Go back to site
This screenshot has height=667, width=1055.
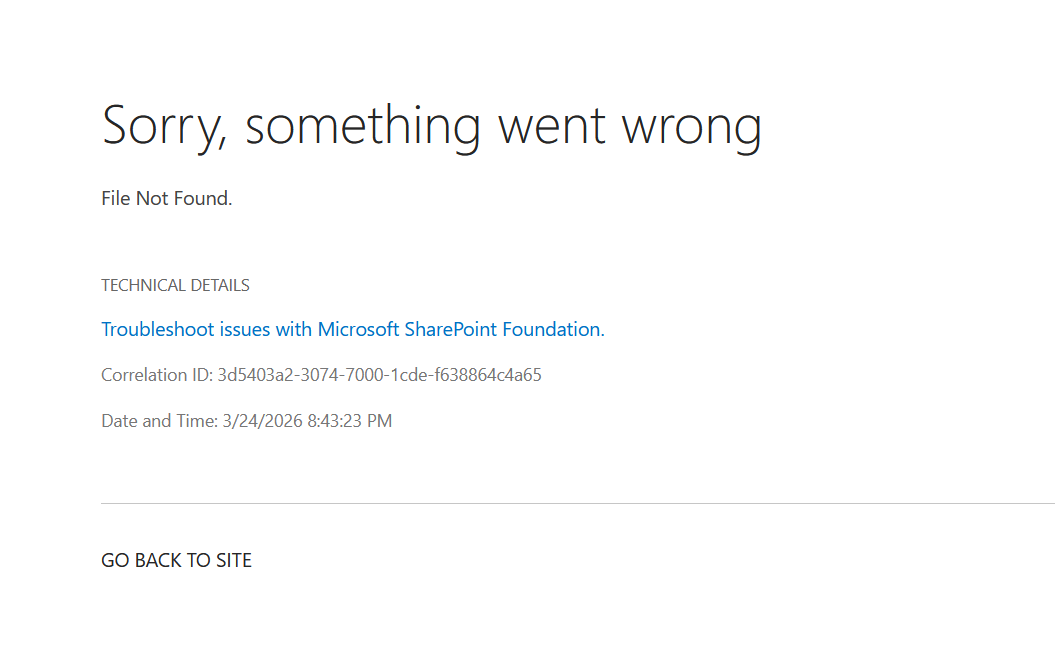(x=176, y=560)
